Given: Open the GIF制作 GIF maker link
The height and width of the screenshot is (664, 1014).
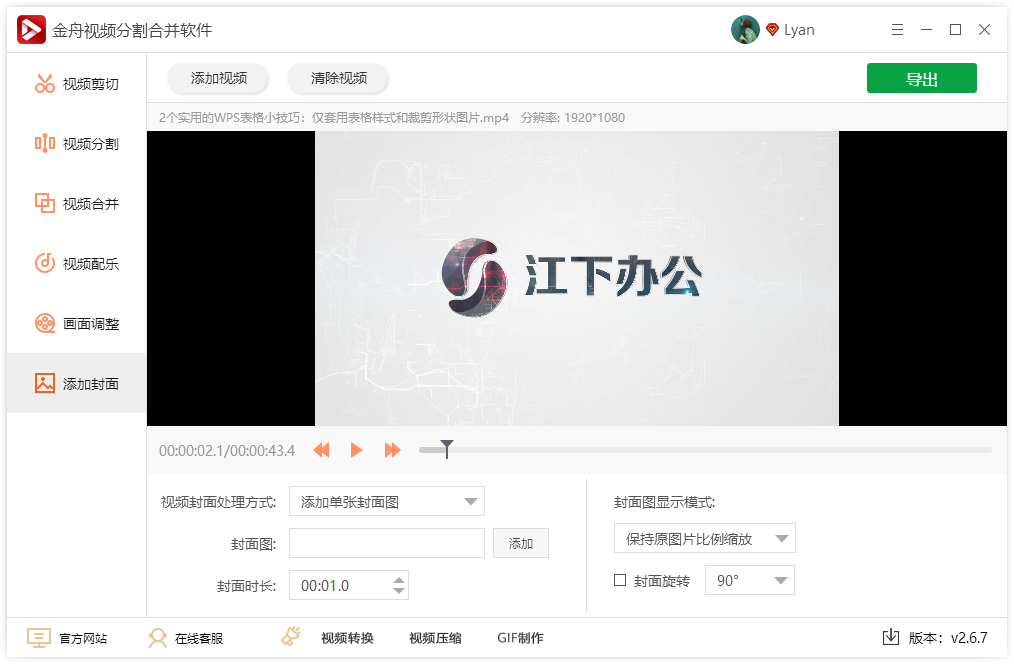Looking at the screenshot, I should 521,638.
